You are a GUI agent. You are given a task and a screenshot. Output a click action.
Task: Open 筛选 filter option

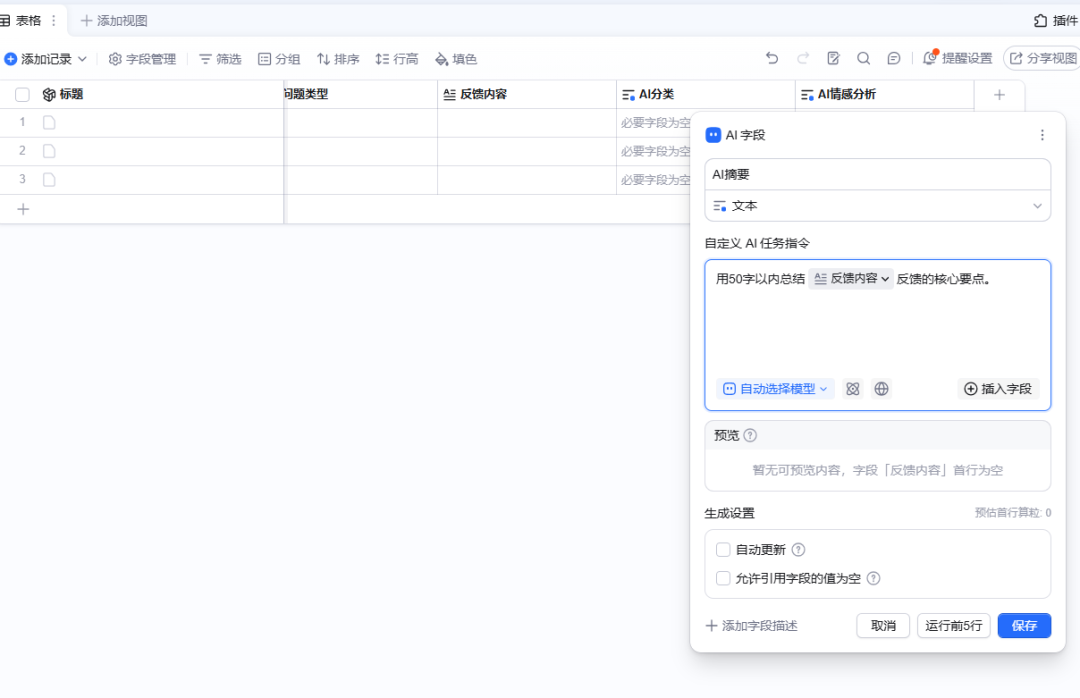(220, 59)
